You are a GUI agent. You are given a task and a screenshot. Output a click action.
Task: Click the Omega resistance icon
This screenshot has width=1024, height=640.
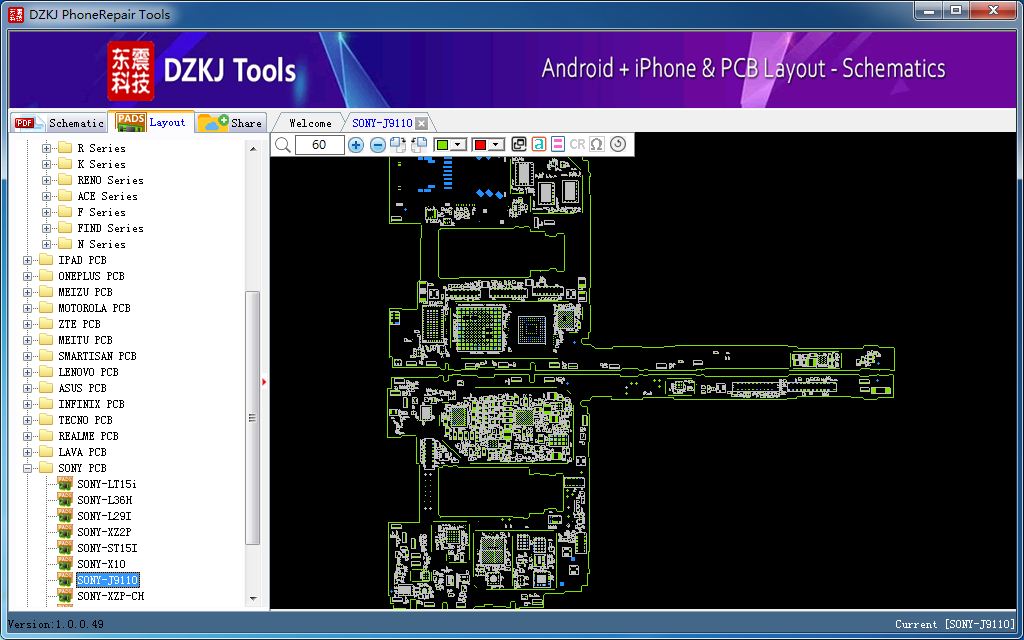coord(597,145)
